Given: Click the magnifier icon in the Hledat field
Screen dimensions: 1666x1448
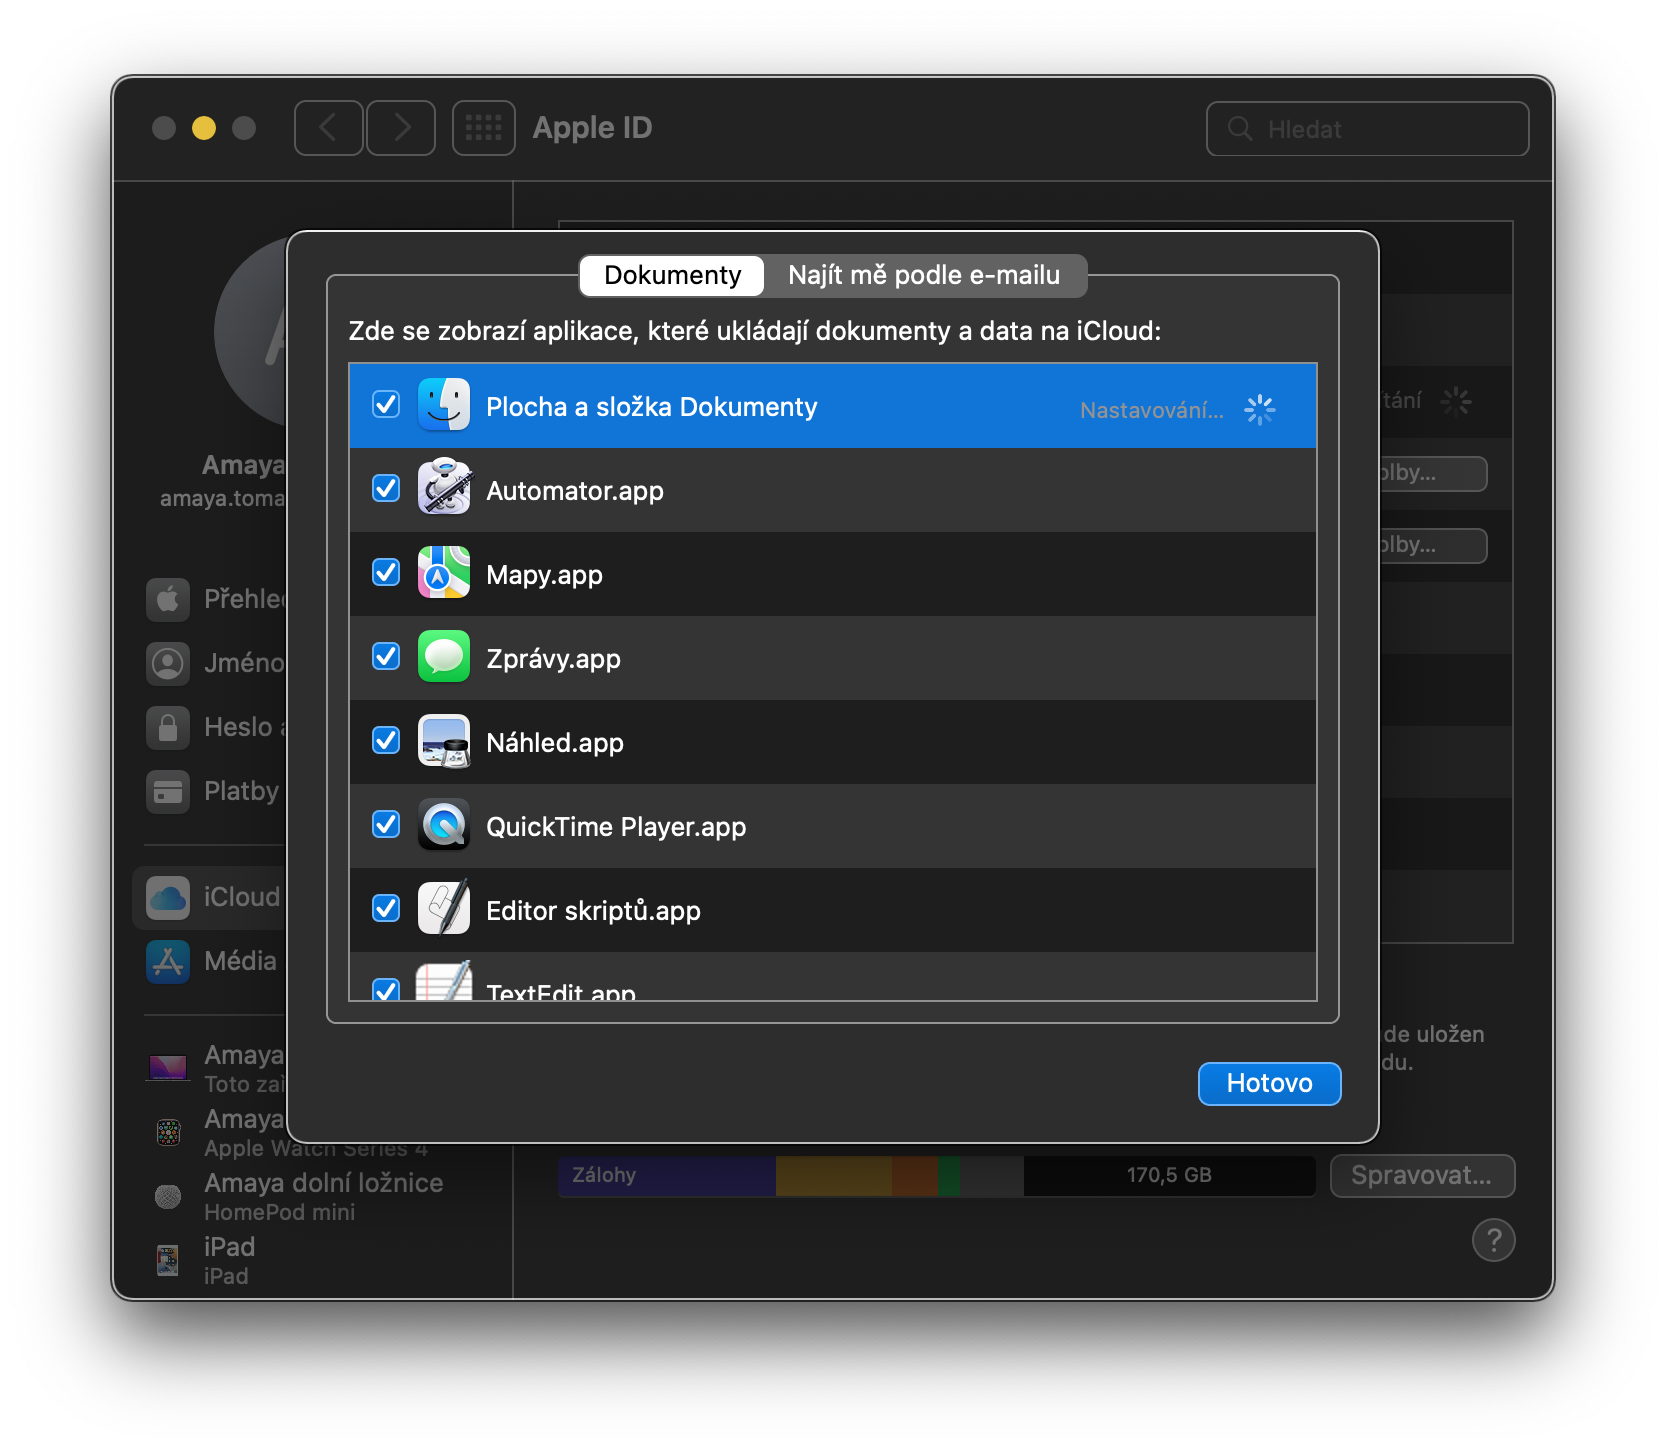Looking at the screenshot, I should tap(1240, 128).
